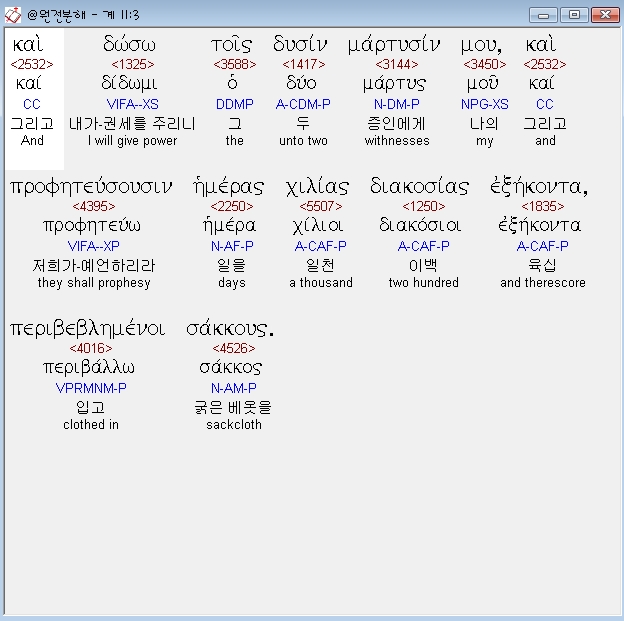Click English gloss 'days'
The image size is (624, 621).
tap(232, 283)
